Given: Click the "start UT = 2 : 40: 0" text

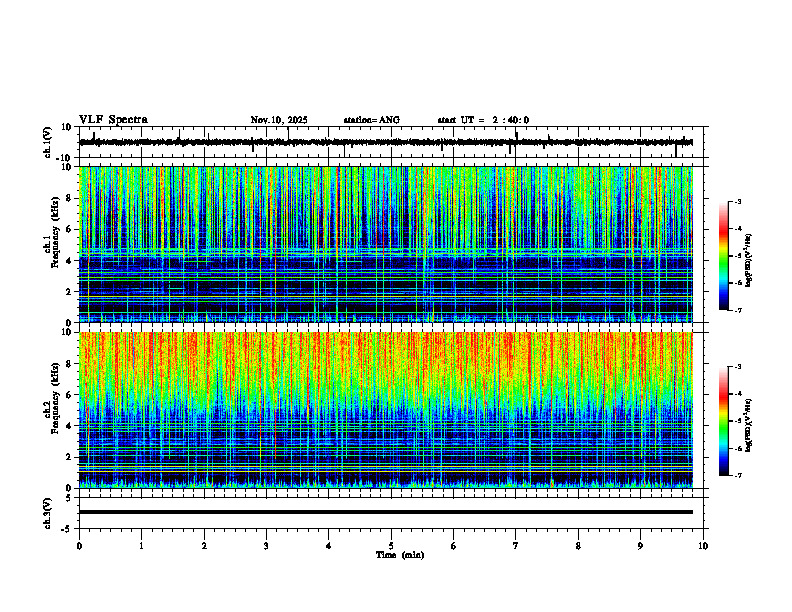Looking at the screenshot, I should pos(483,120).
